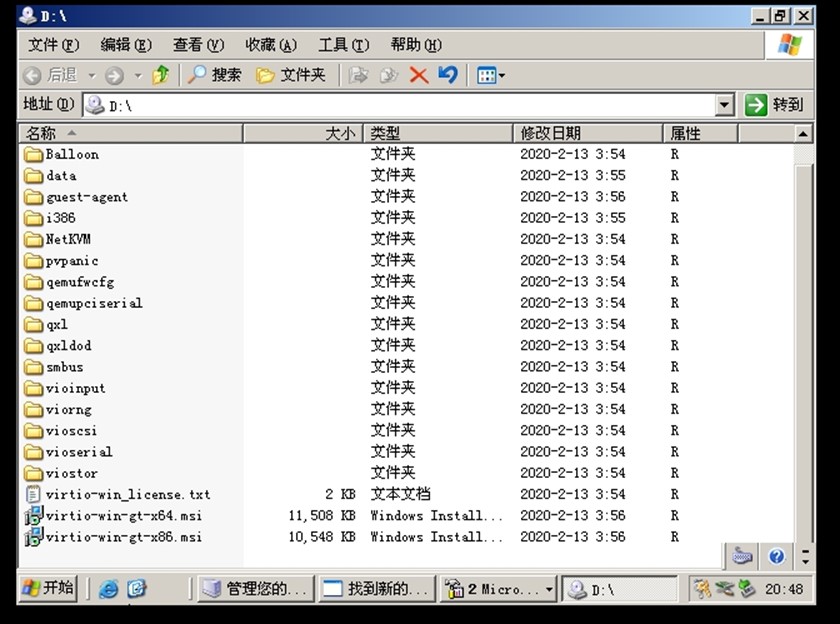Select the vioinput folder icon
Viewport: 840px width, 624px height.
tap(33, 388)
